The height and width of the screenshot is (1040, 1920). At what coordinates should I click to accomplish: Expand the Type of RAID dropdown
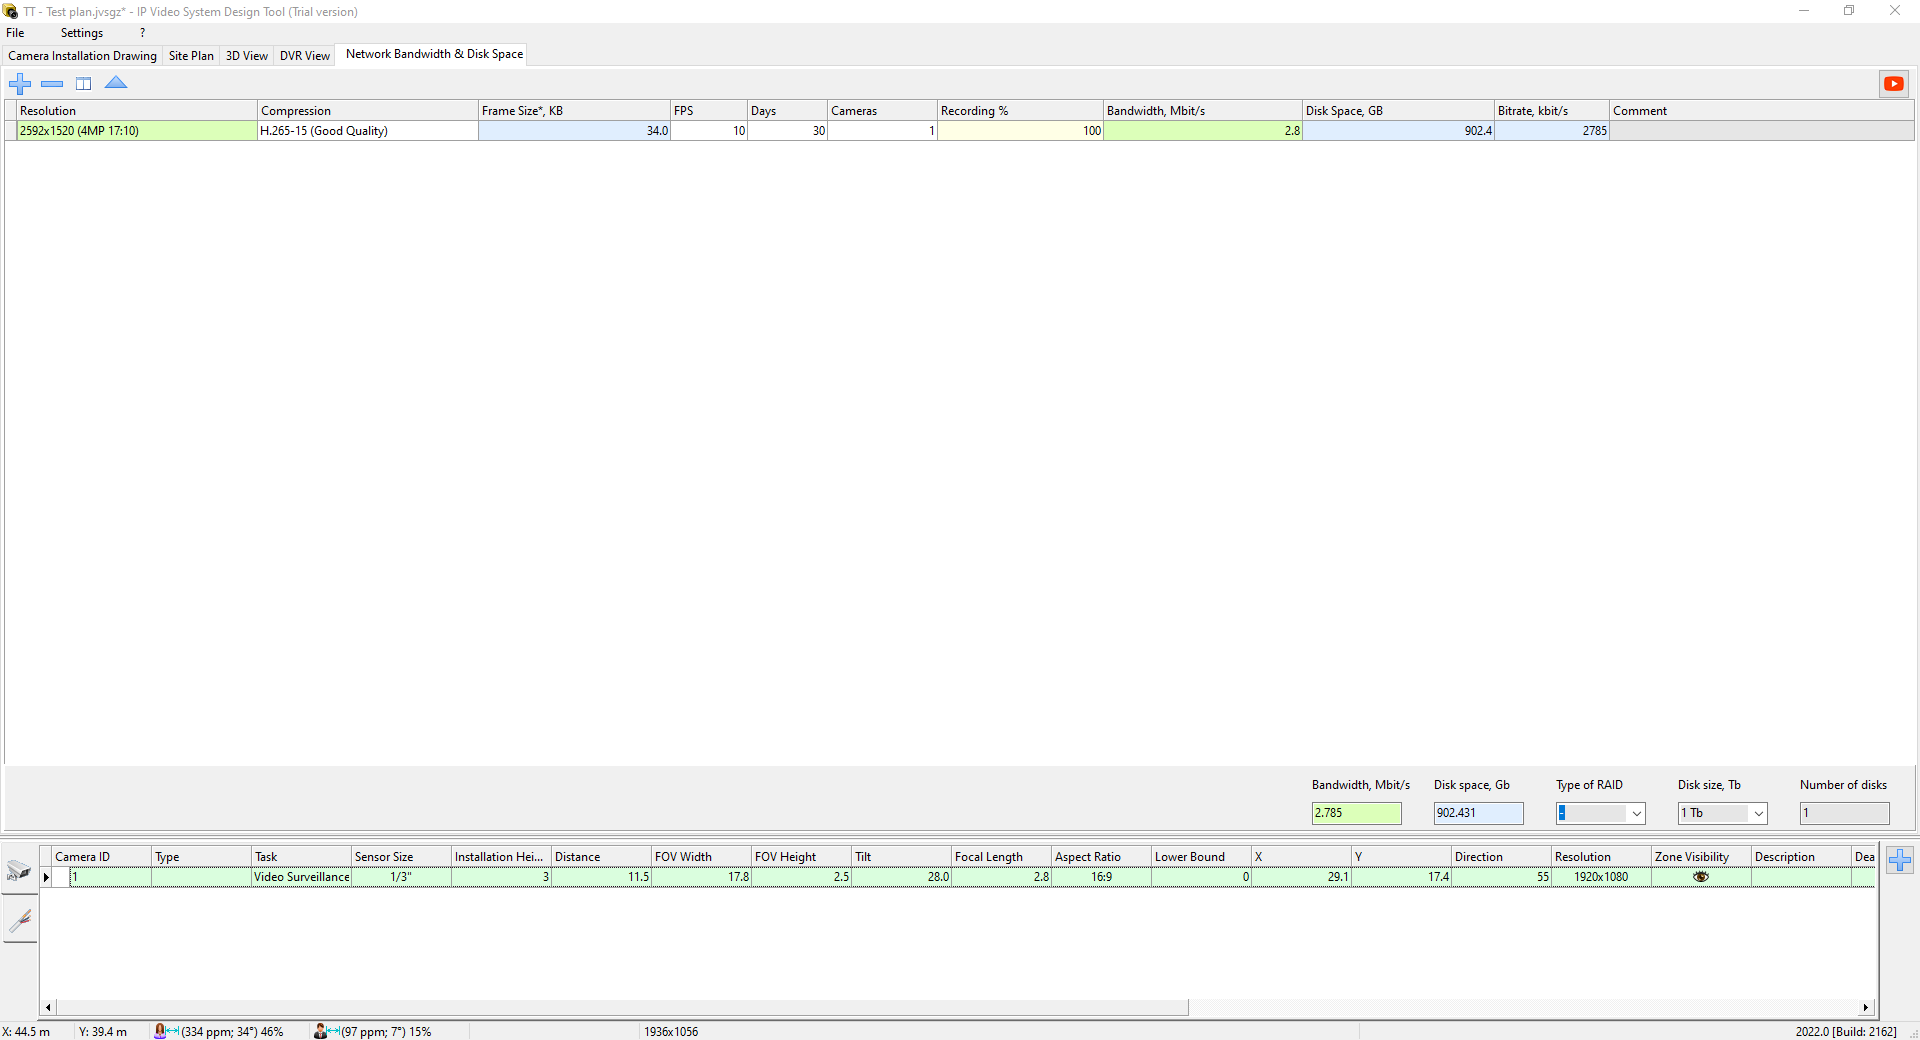[x=1636, y=814]
